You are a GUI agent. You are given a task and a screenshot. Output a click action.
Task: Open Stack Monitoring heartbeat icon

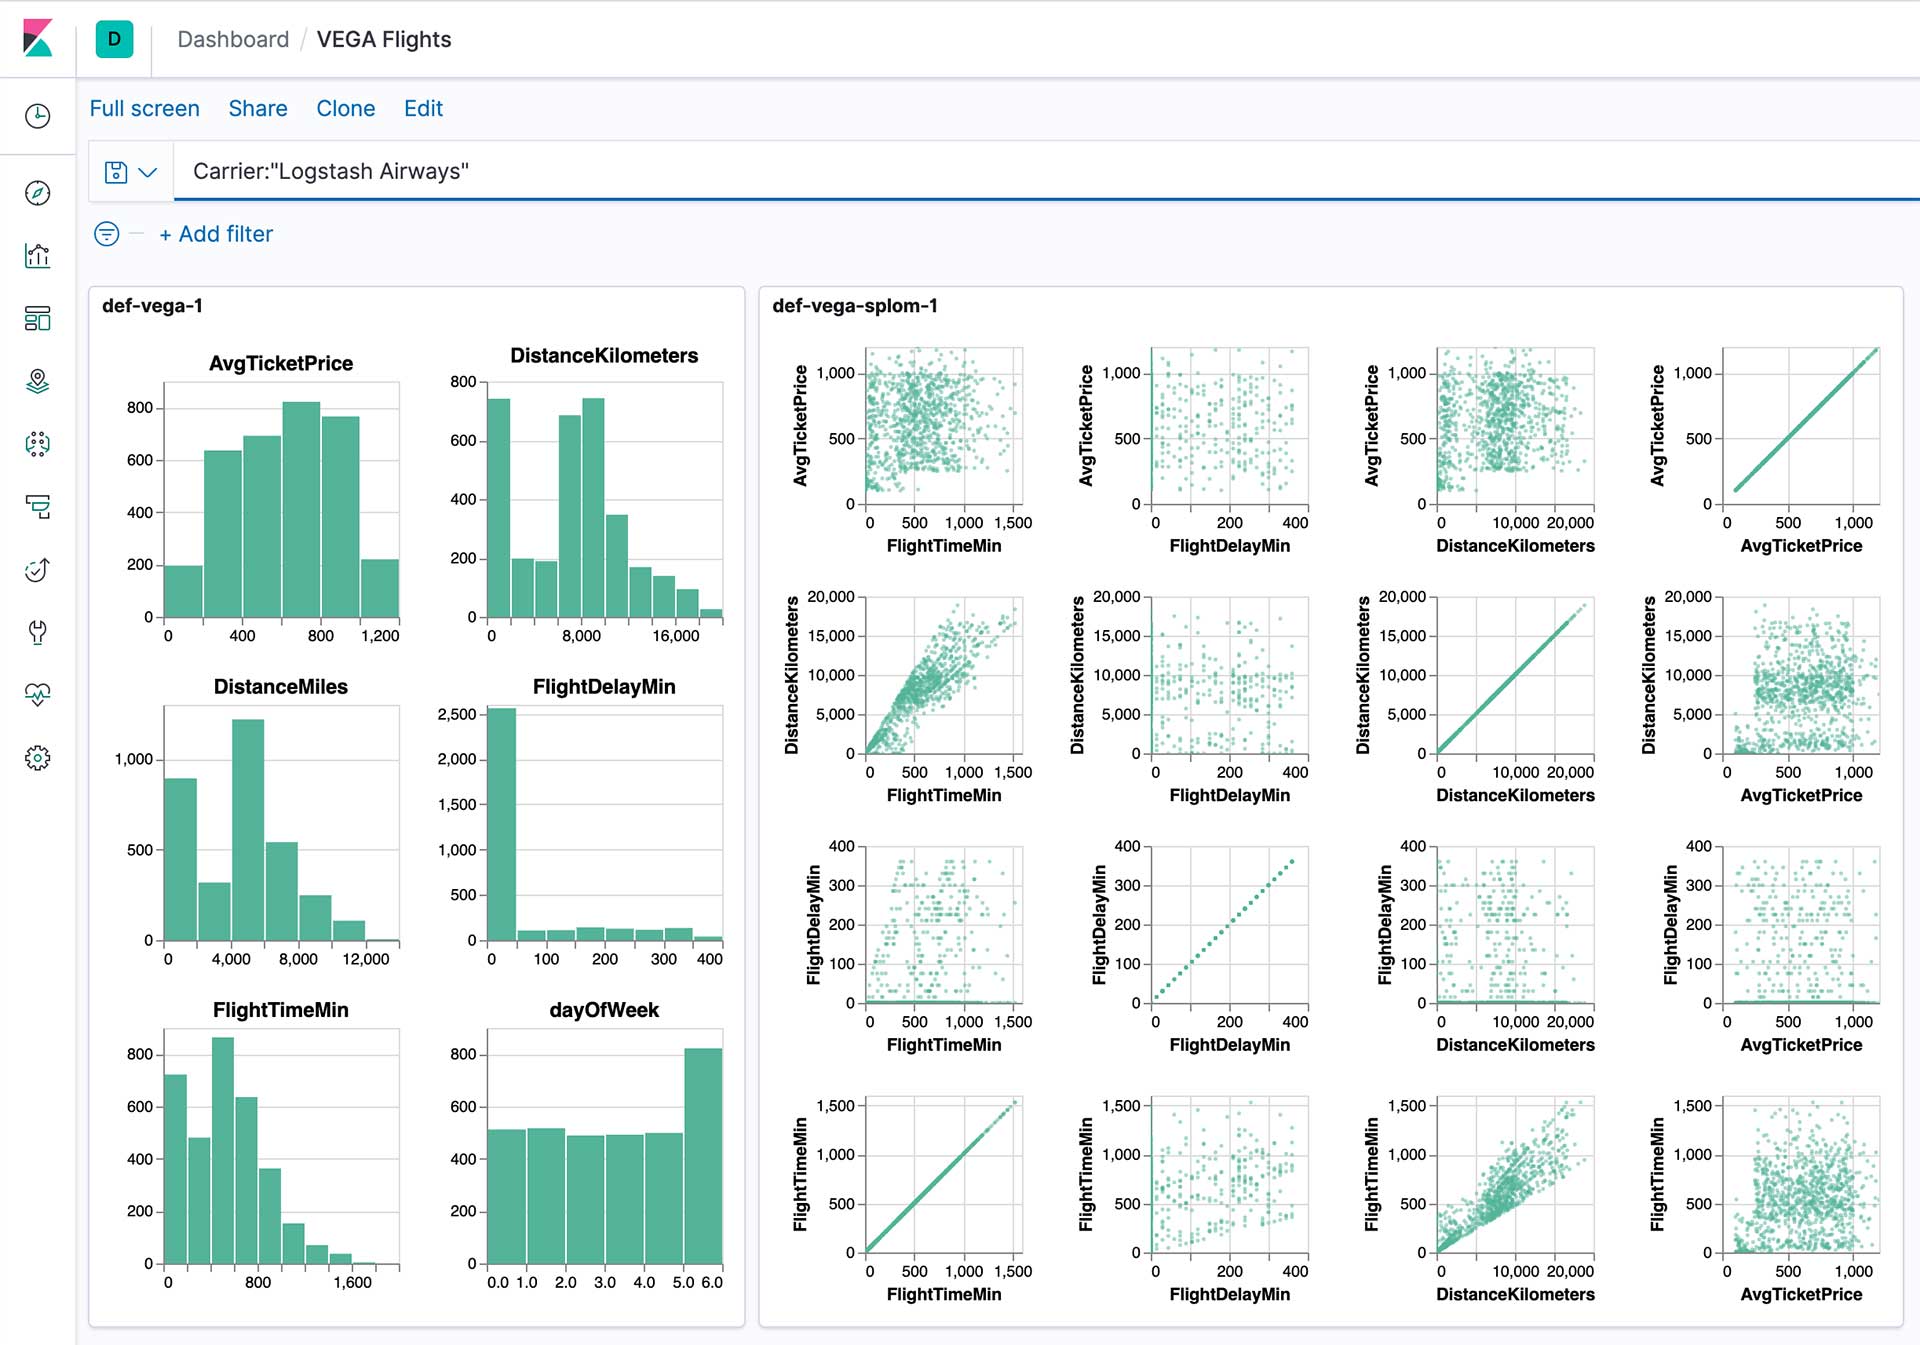click(x=37, y=695)
